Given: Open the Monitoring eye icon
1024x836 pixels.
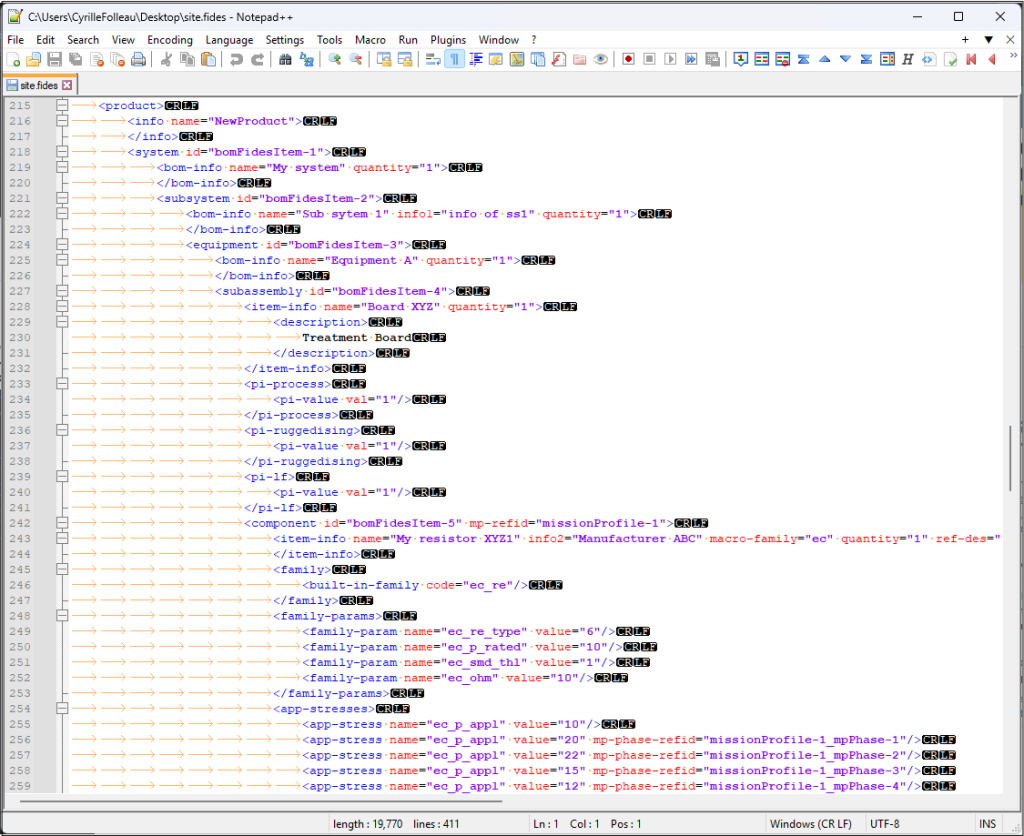Looking at the screenshot, I should (600, 60).
